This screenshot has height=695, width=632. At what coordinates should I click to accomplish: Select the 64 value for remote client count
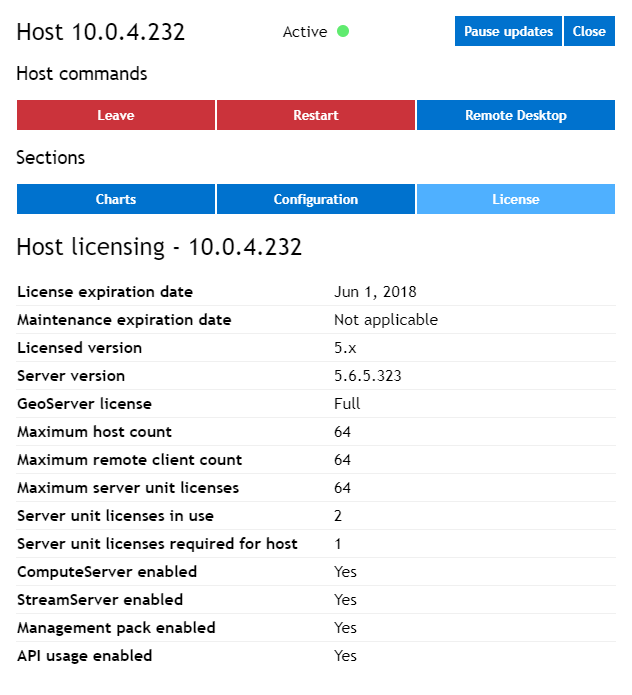(x=342, y=460)
